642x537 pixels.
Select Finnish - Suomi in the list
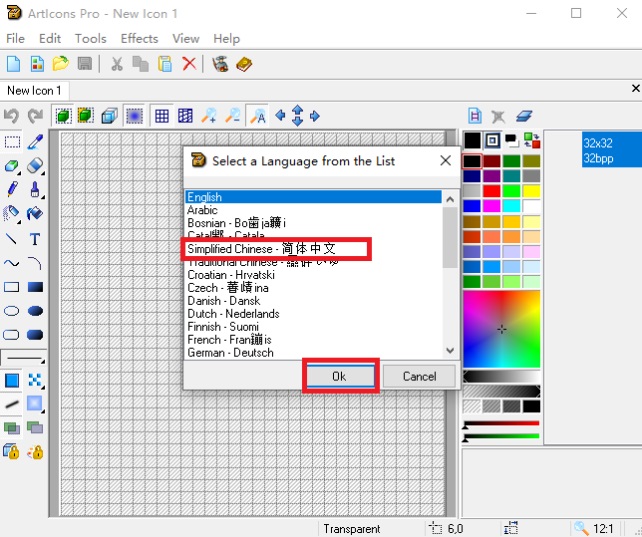[313, 327]
